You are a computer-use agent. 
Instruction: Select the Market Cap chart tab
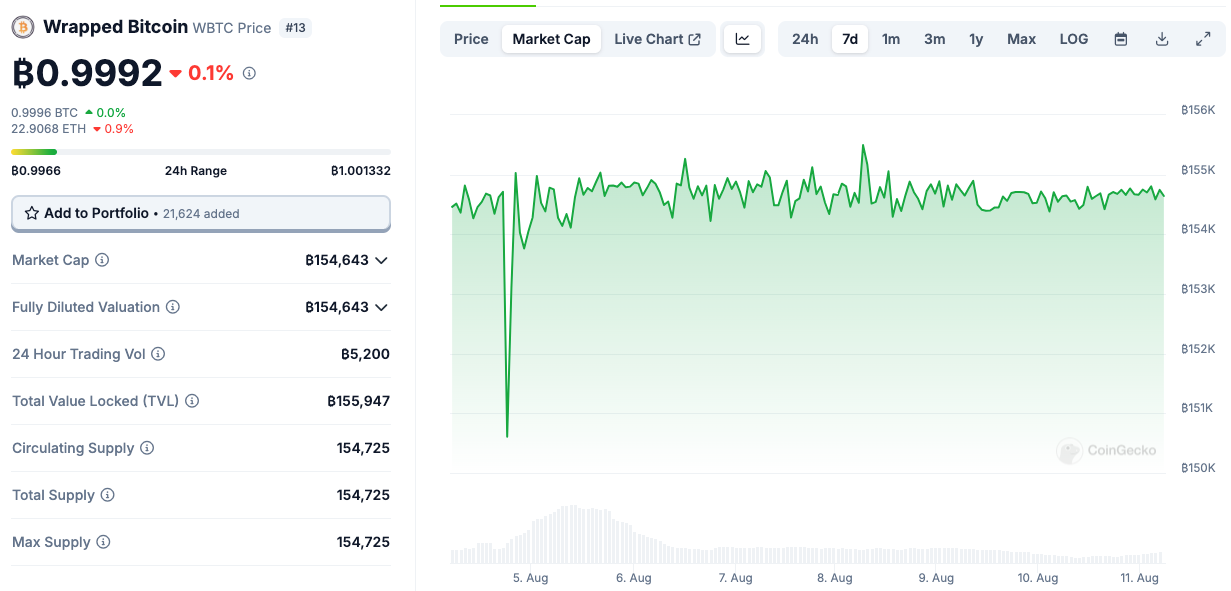coord(551,39)
